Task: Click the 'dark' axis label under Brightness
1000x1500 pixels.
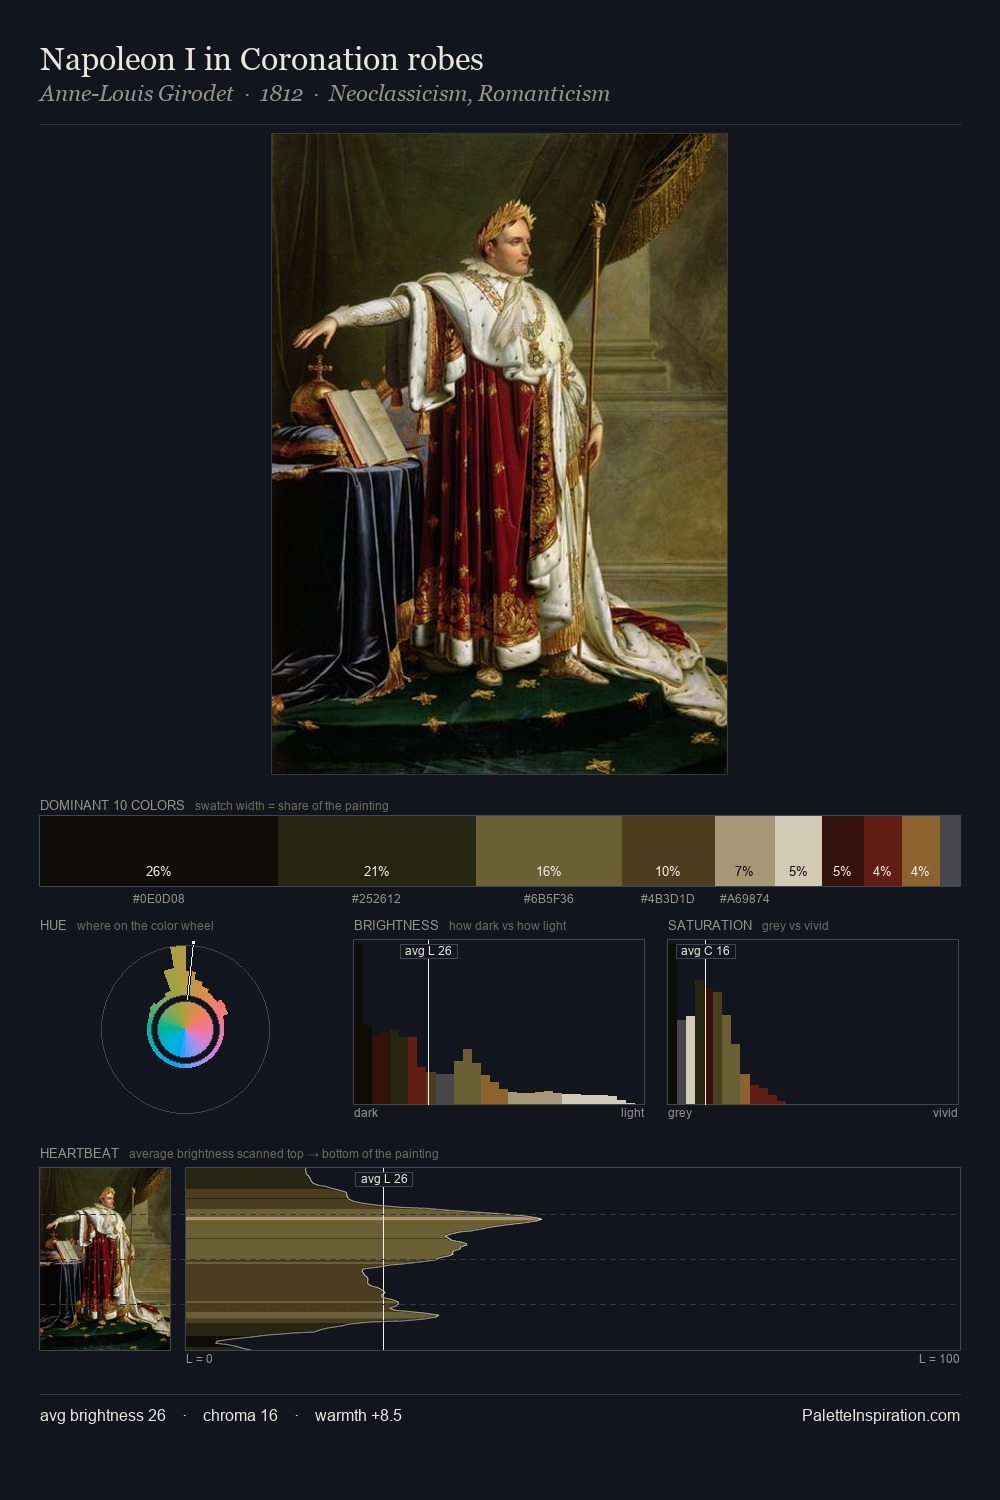Action: (366, 1113)
